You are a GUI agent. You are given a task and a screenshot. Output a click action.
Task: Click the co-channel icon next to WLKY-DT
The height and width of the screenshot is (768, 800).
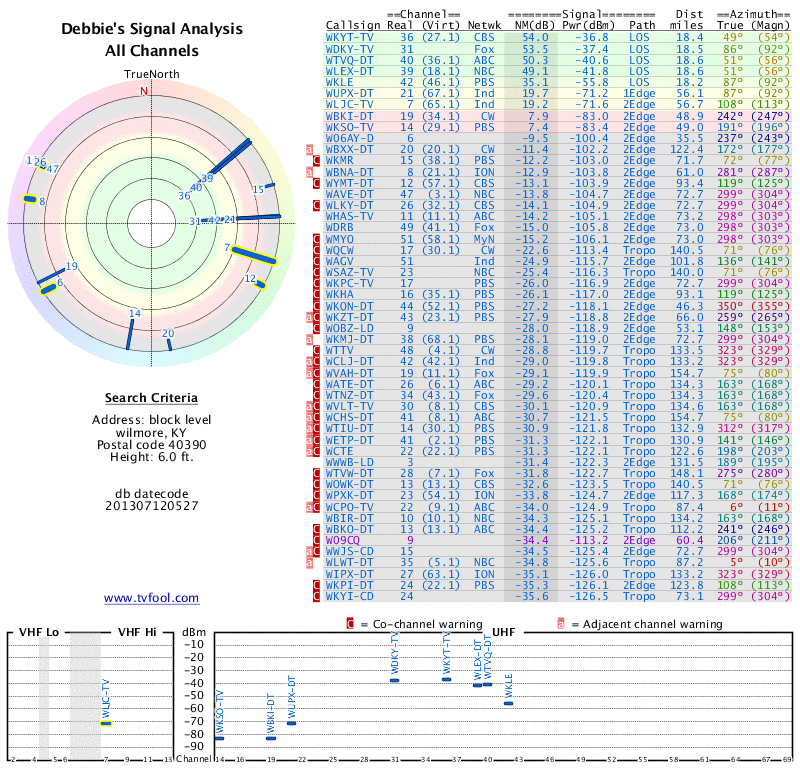tap(317, 204)
